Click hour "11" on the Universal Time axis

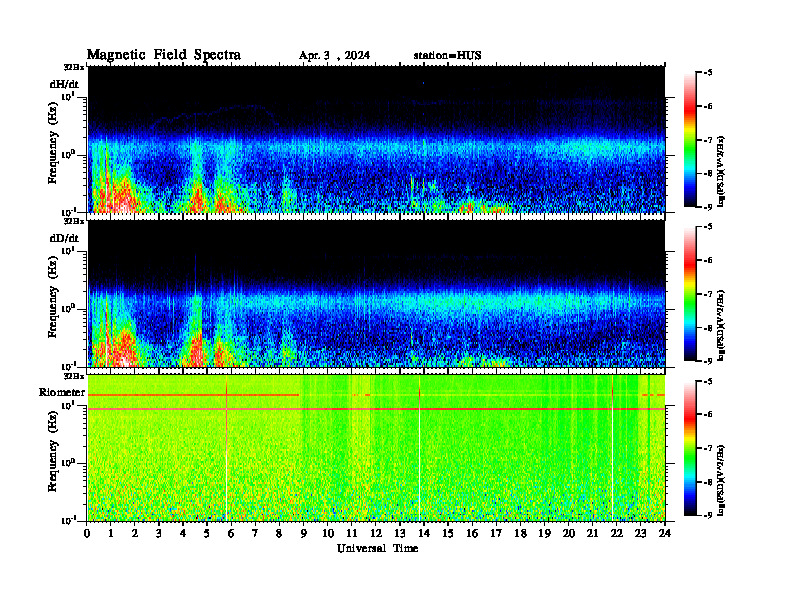352,533
